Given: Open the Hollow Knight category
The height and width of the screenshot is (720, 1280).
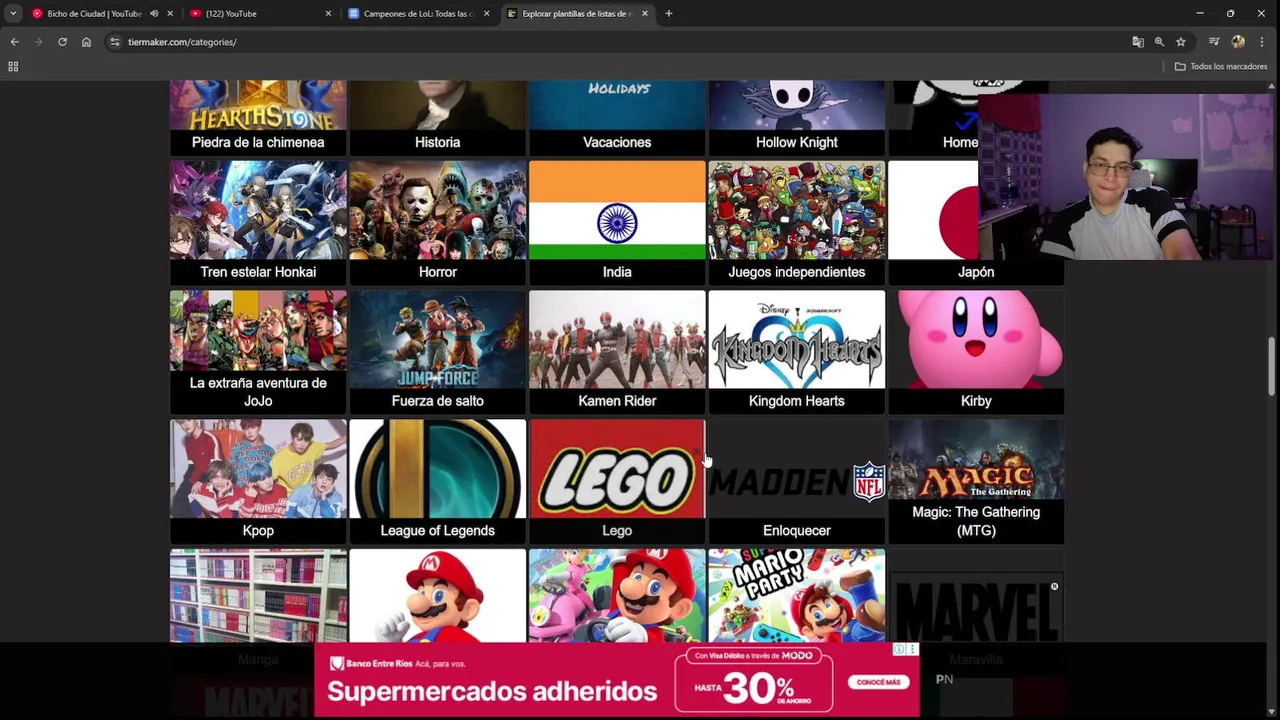Looking at the screenshot, I should pos(796,117).
